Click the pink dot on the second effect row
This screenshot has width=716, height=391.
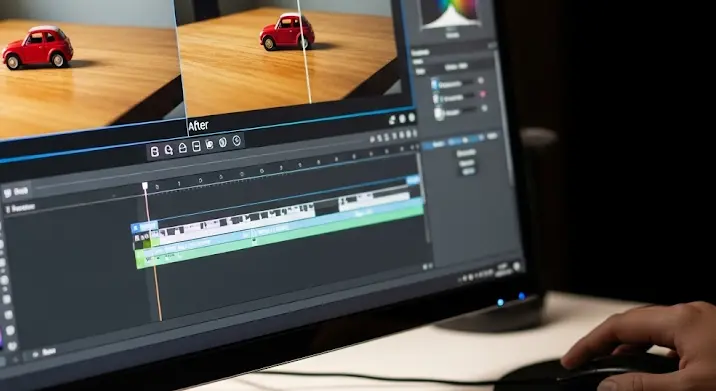click(x=482, y=94)
